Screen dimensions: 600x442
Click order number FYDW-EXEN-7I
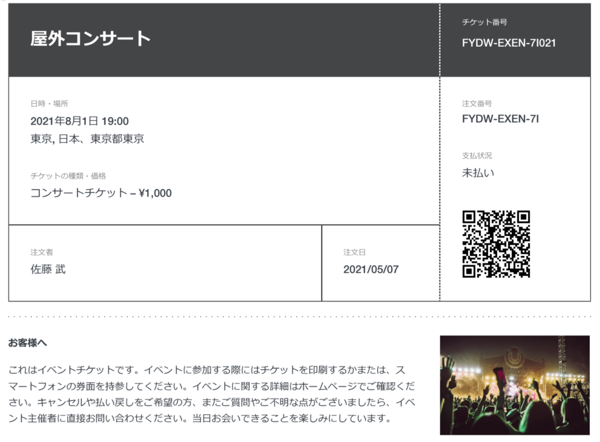coord(500,119)
